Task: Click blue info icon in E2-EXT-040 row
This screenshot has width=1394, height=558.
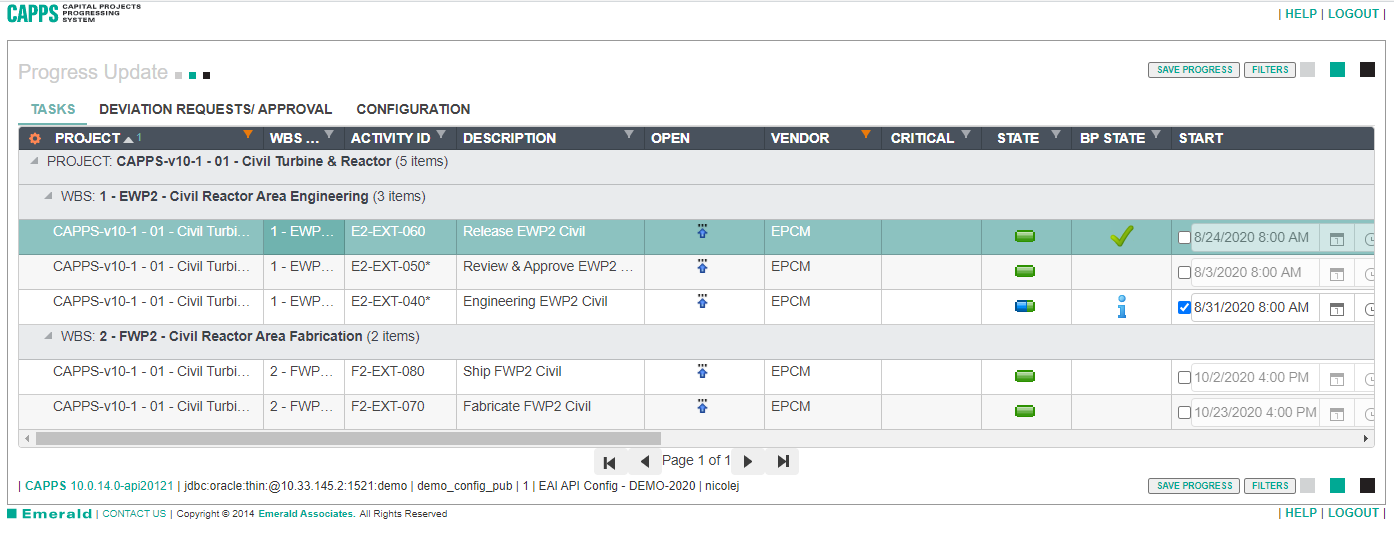Action: coord(1122,307)
